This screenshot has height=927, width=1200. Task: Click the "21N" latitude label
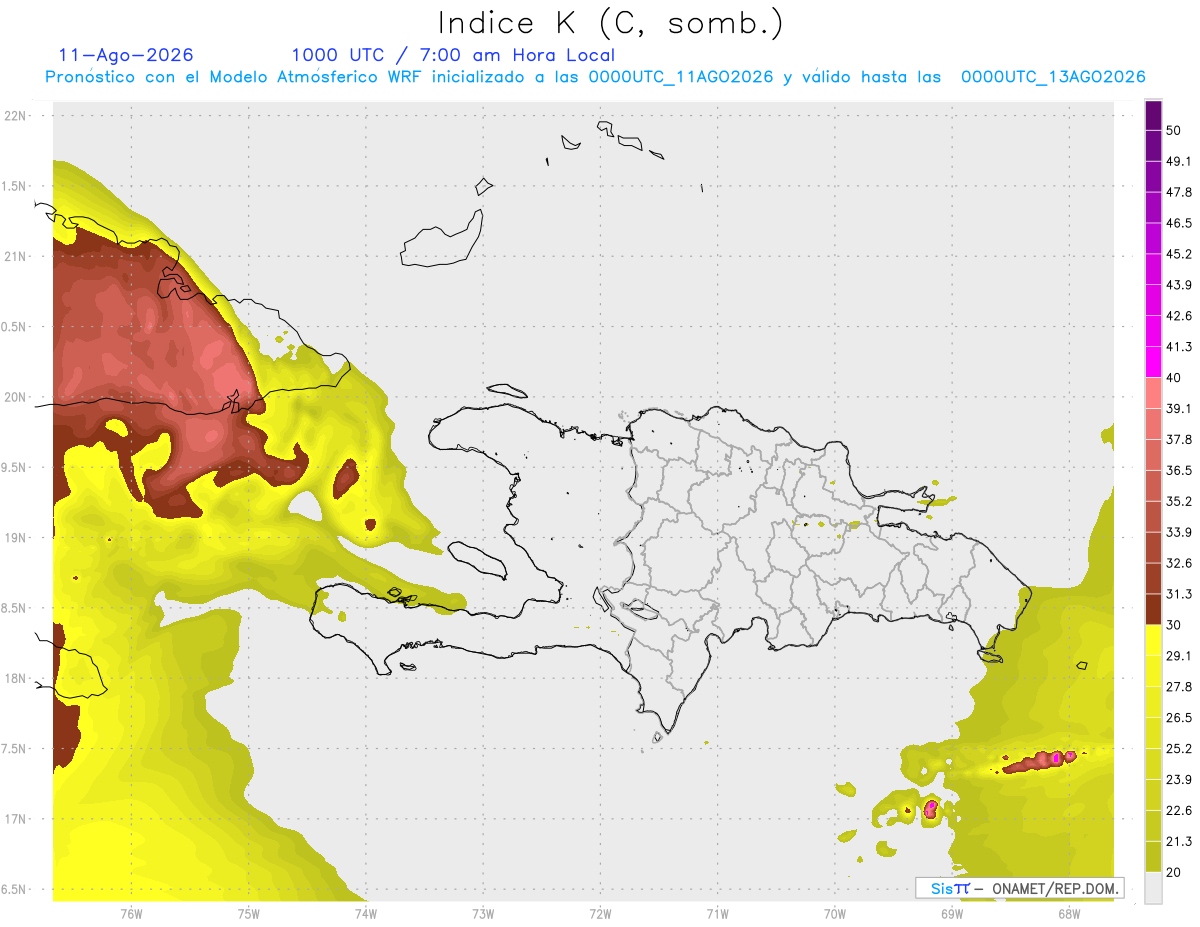(17, 256)
